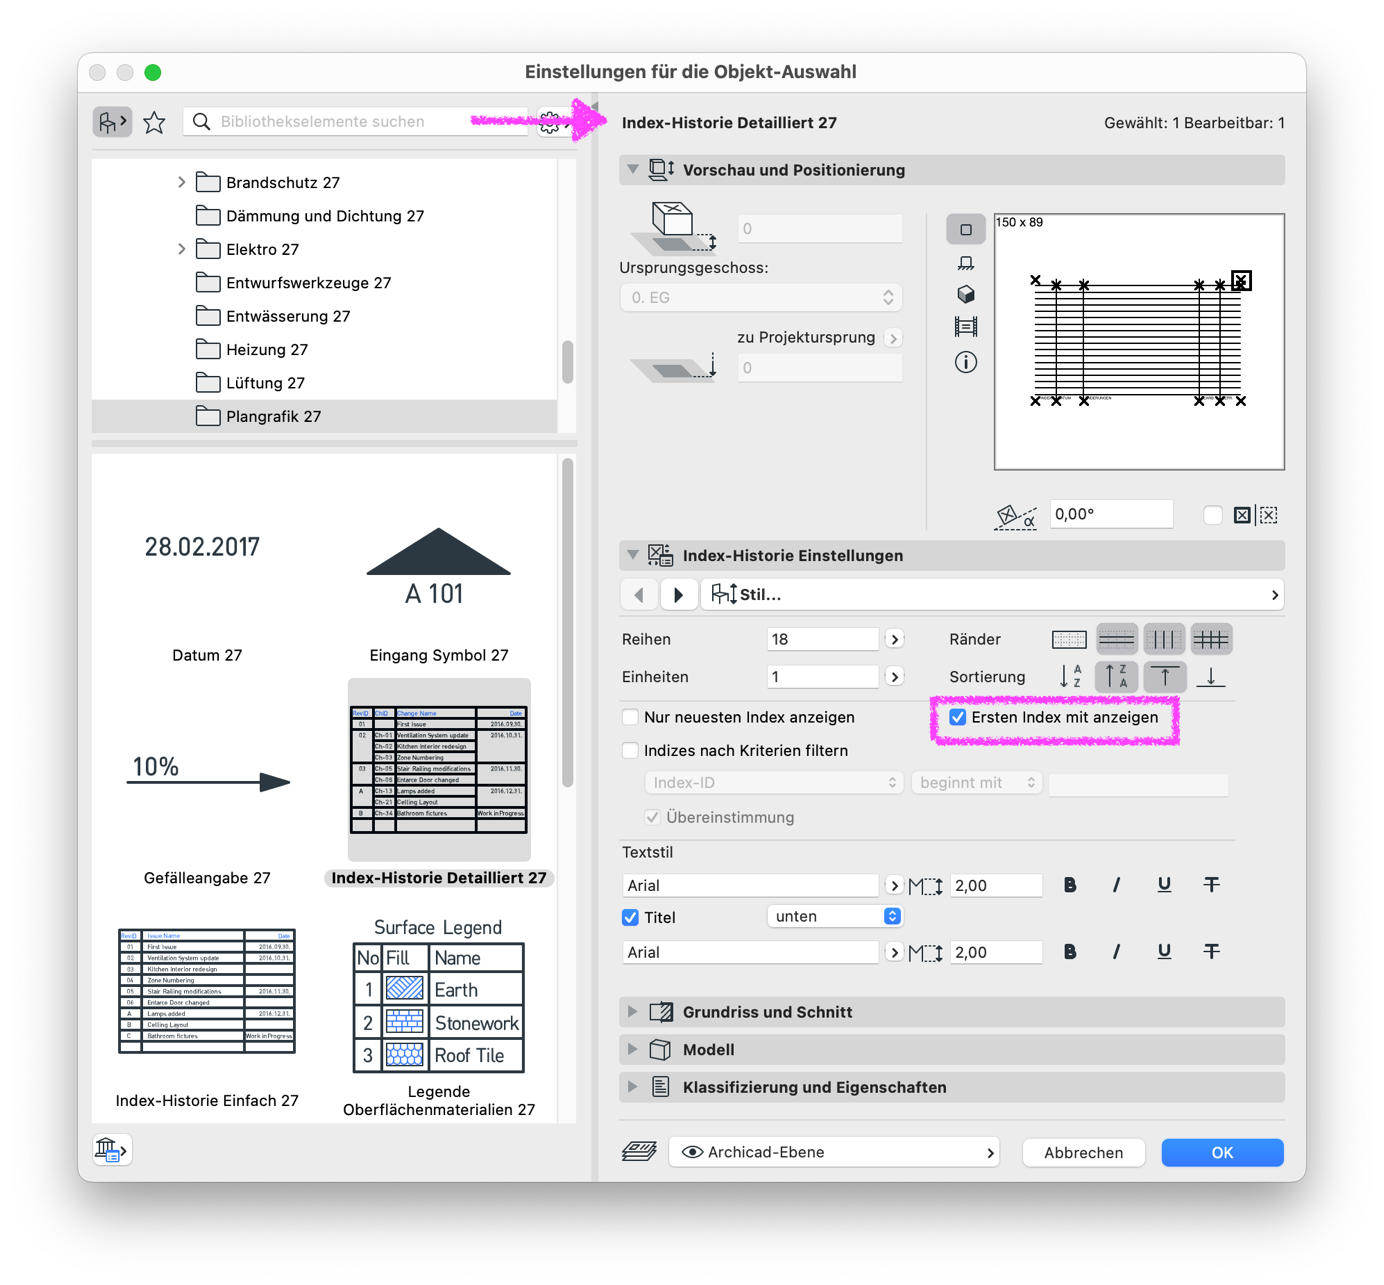Image resolution: width=1384 pixels, height=1285 pixels.
Task: Sort descending Z to A
Action: click(x=1116, y=677)
